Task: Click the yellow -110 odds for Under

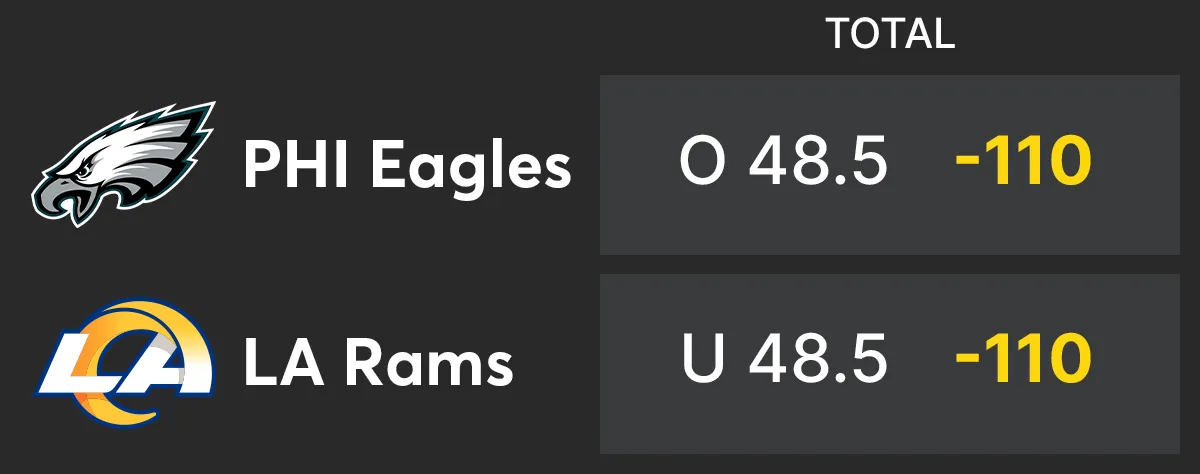Action: click(x=1021, y=359)
